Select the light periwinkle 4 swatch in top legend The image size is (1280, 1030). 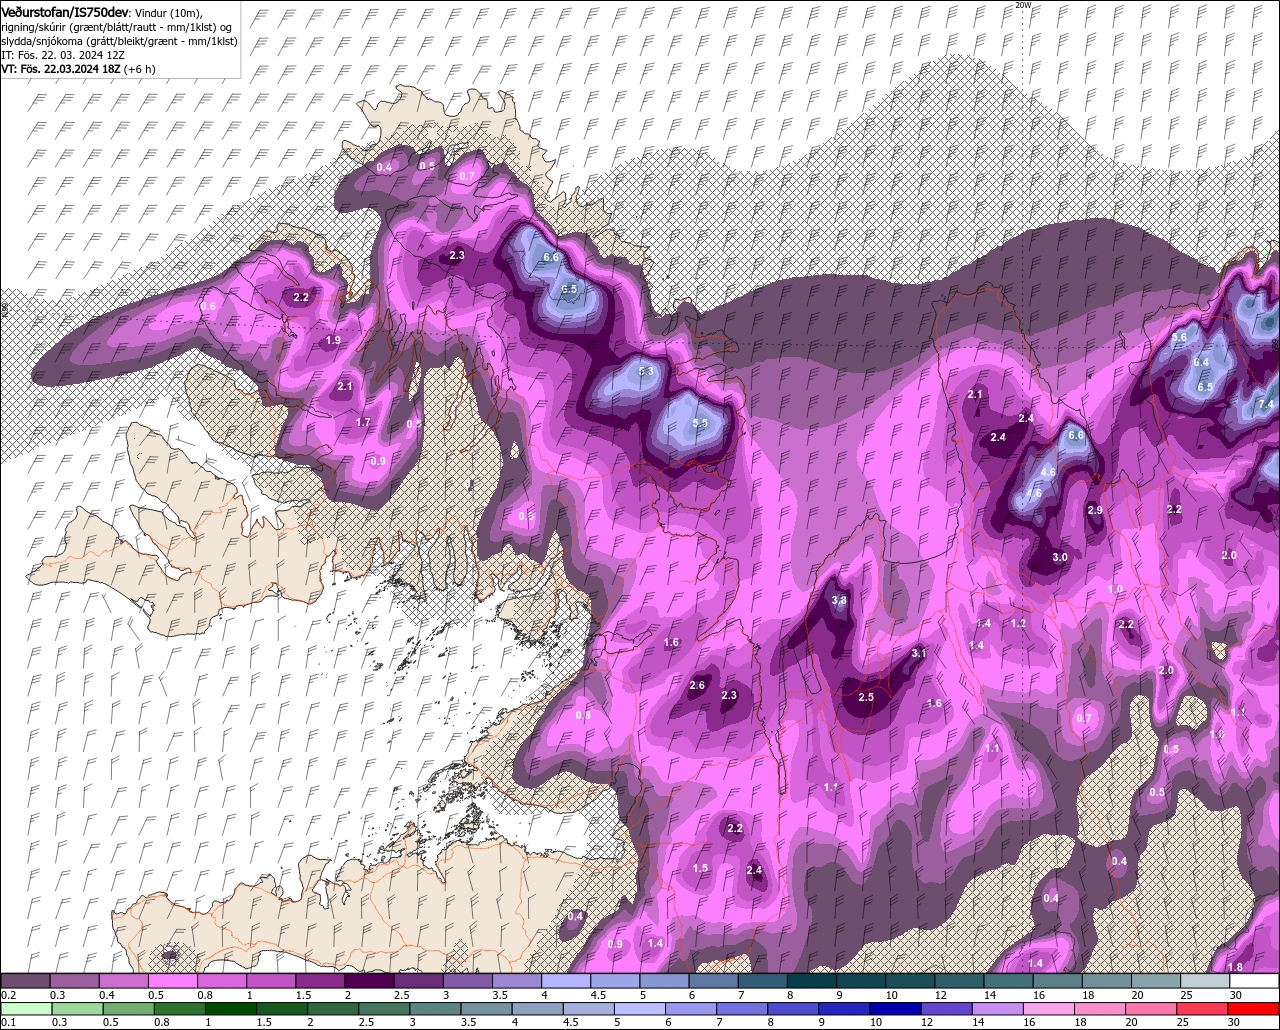(x=566, y=981)
